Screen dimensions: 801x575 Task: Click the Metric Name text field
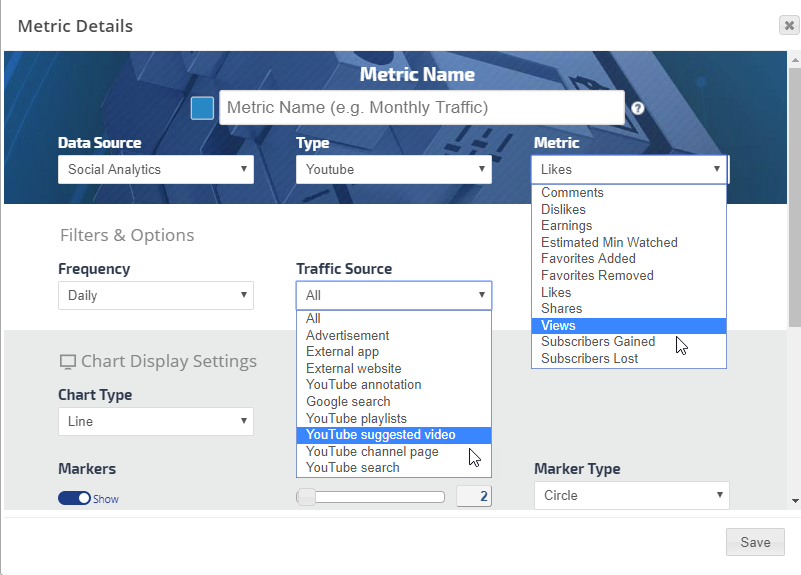(x=421, y=107)
